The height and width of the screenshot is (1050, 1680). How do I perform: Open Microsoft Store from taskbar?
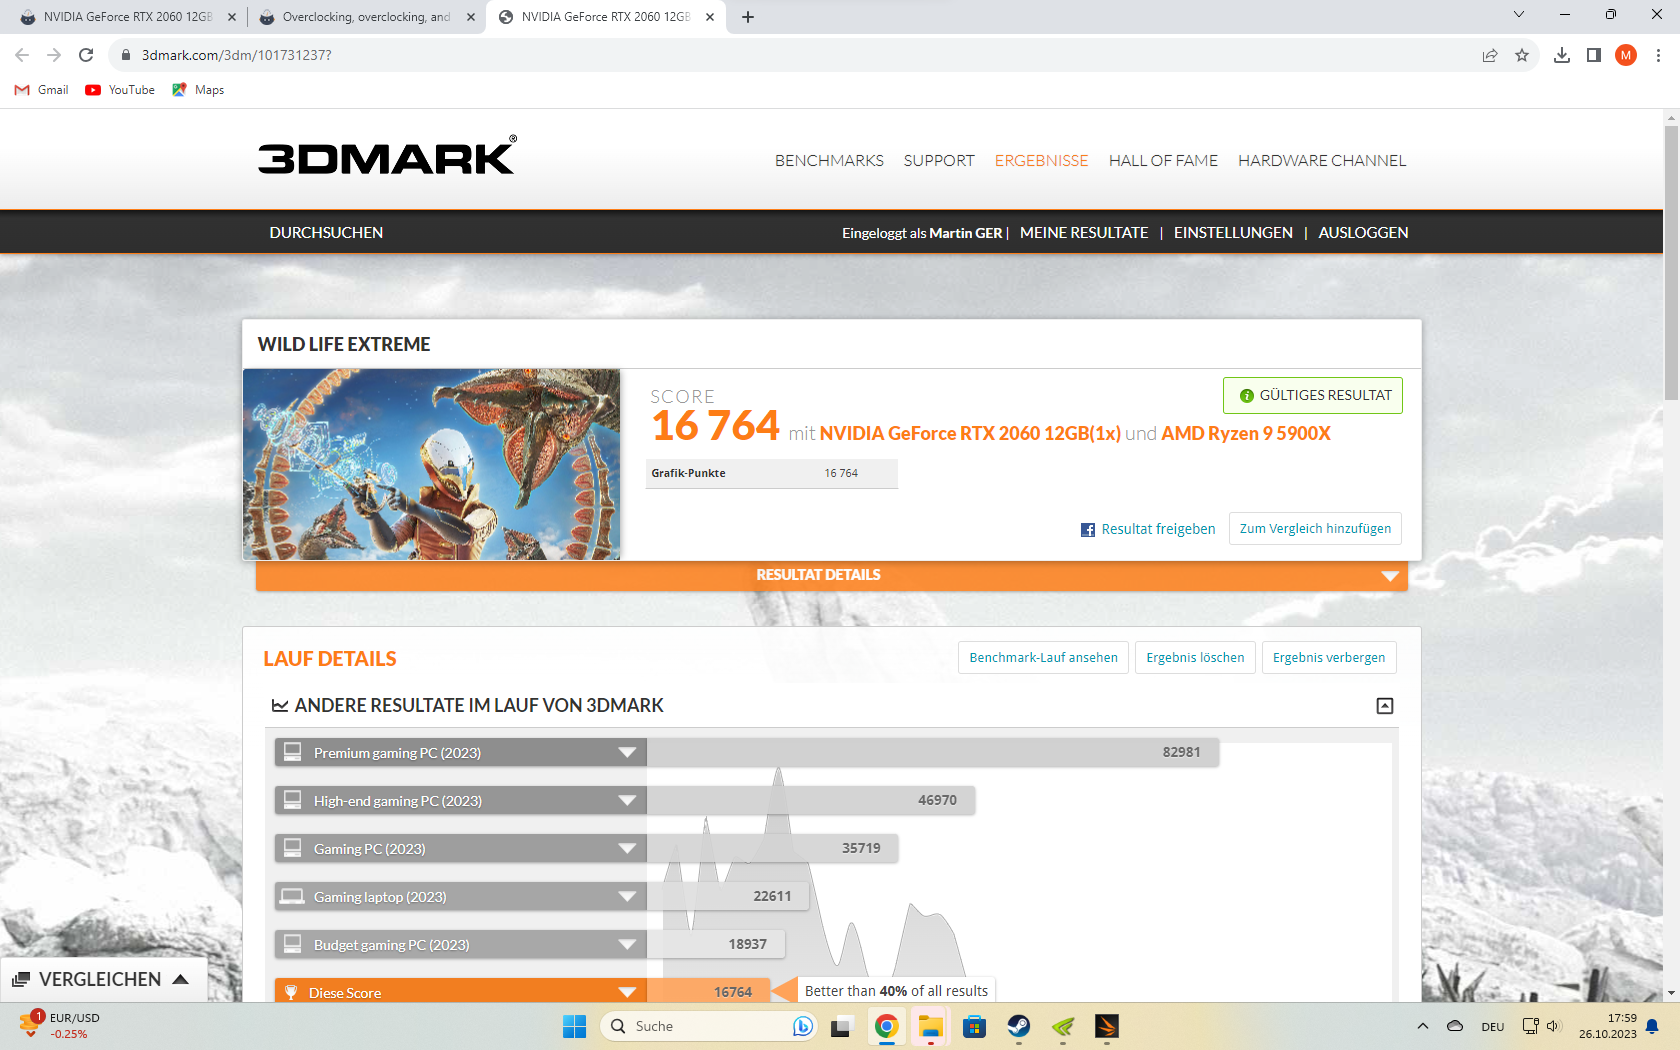pyautogui.click(x=974, y=1026)
